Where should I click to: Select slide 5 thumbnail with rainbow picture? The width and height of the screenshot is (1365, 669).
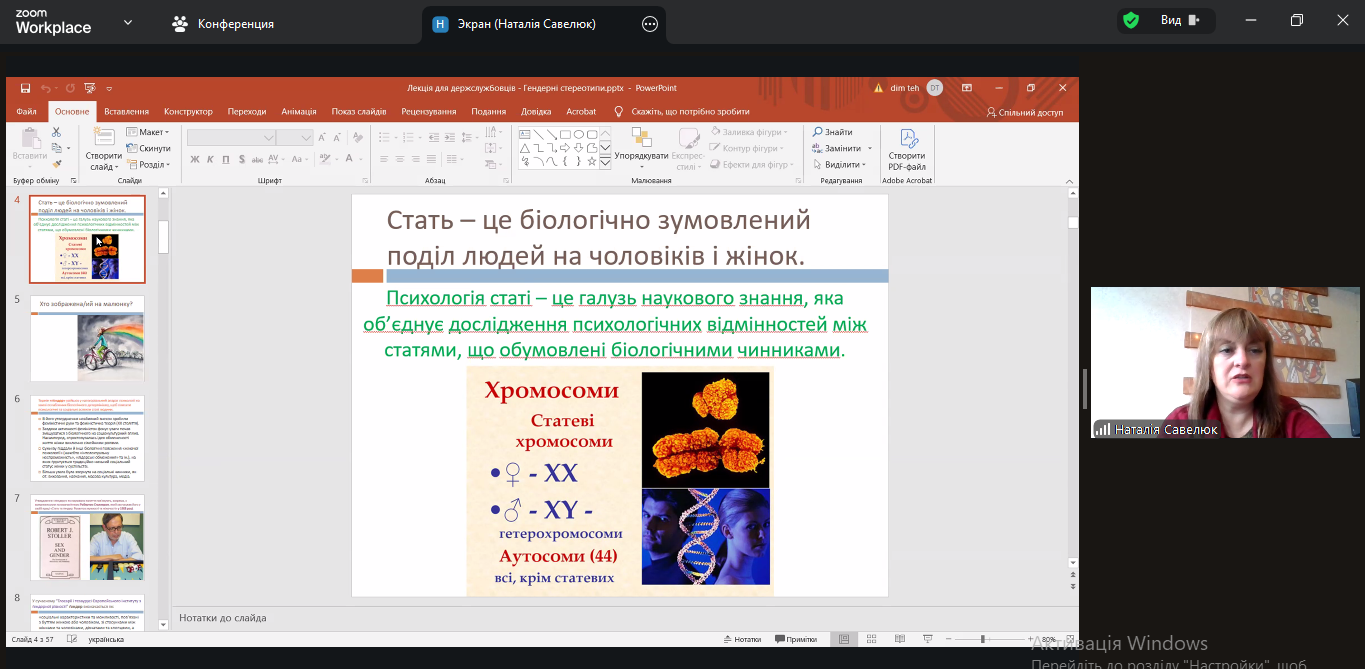(87, 338)
